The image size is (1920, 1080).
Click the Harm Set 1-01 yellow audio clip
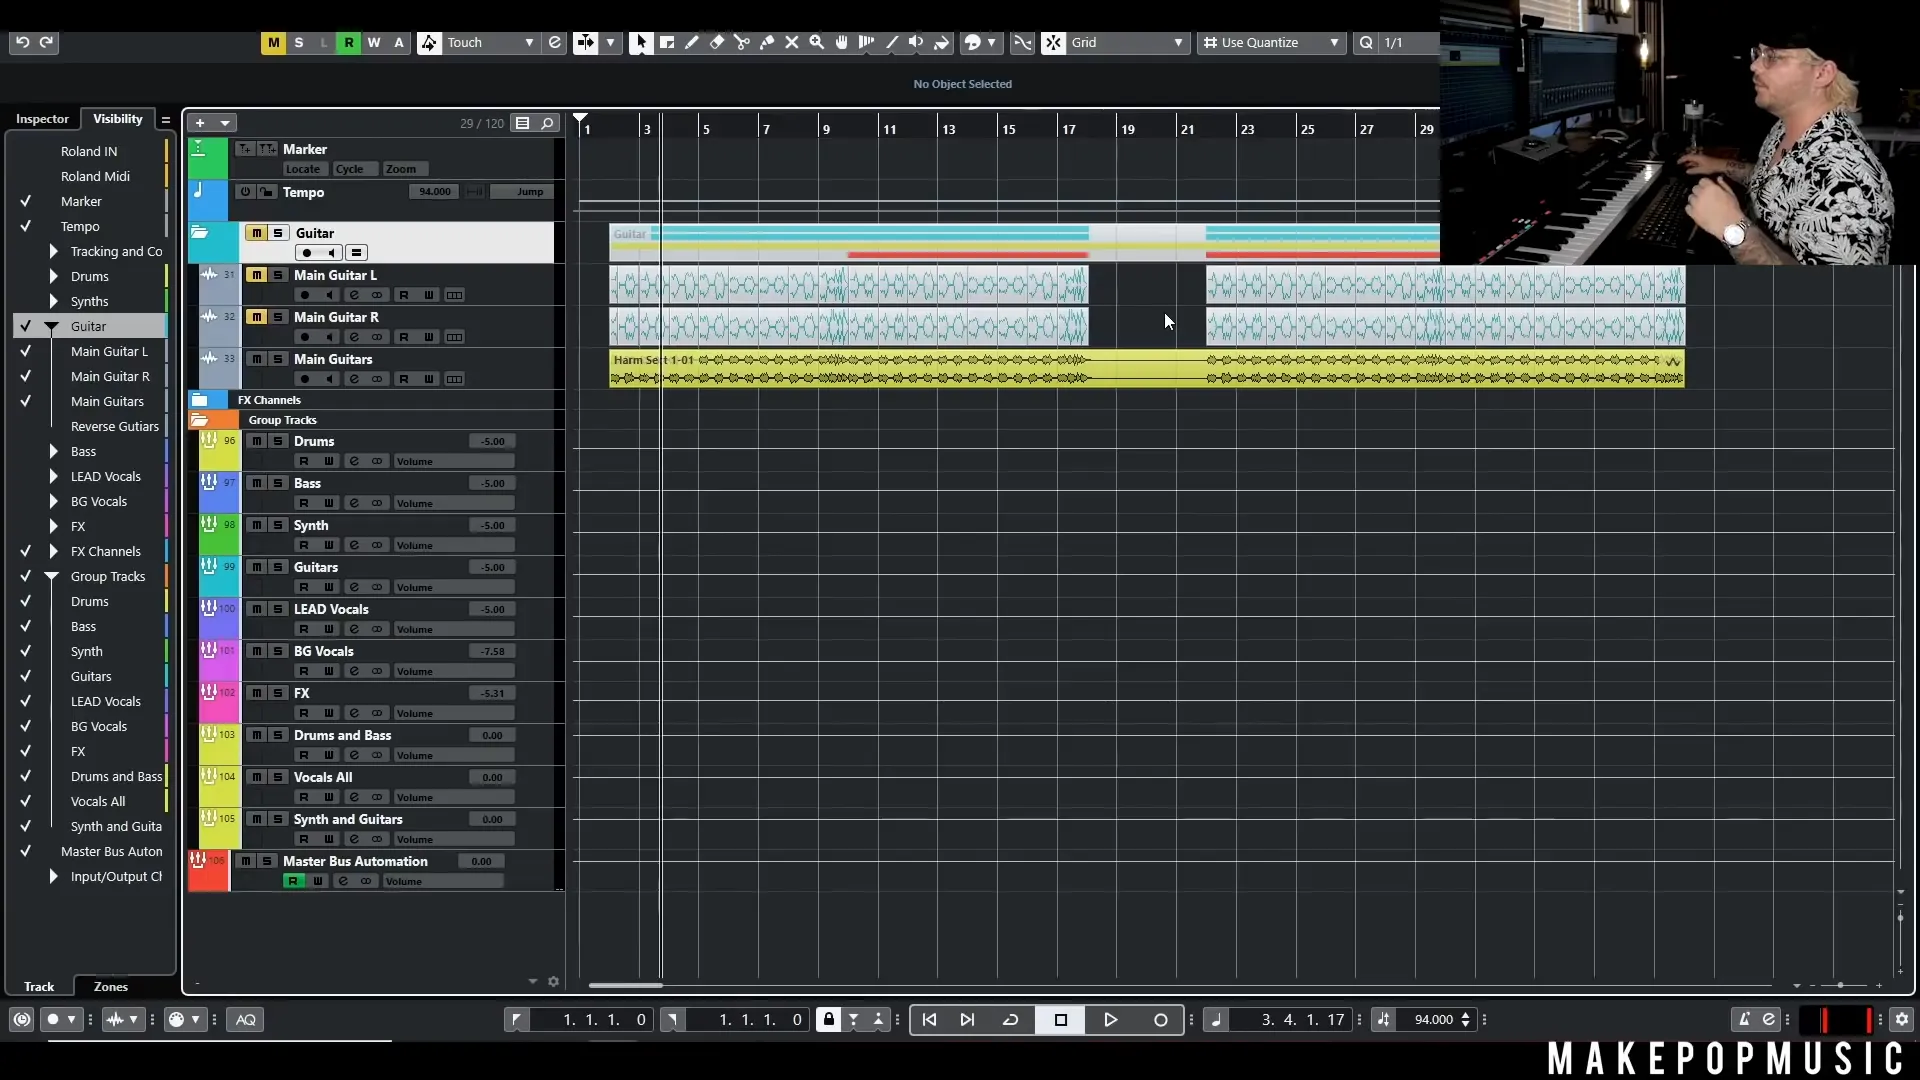[x=1146, y=369]
